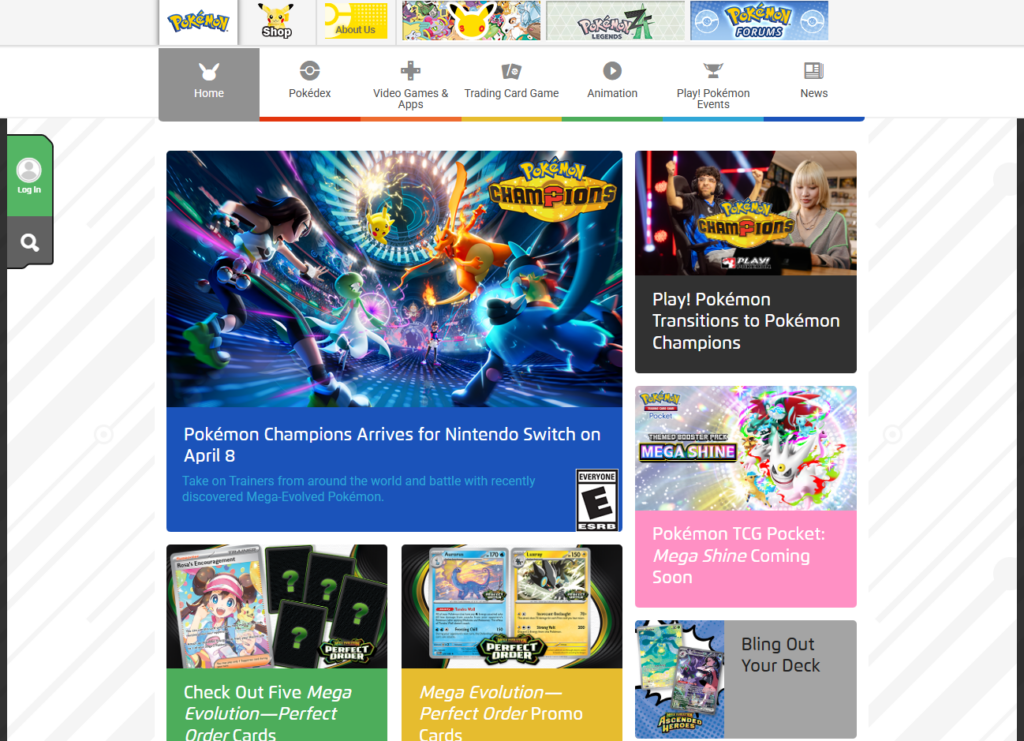This screenshot has width=1024, height=741.
Task: Click the Log In avatar icon
Action: pos(29,171)
